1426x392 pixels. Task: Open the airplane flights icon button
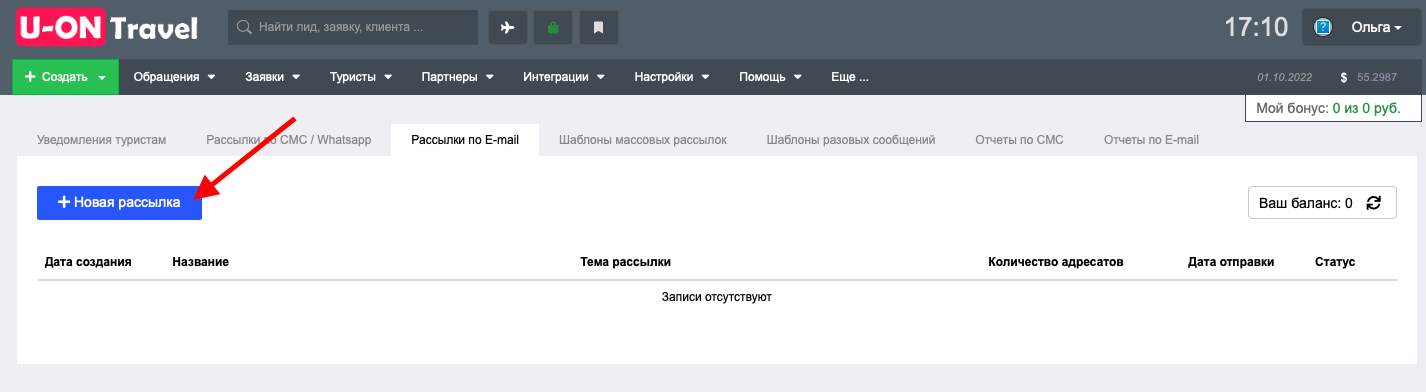coord(508,28)
